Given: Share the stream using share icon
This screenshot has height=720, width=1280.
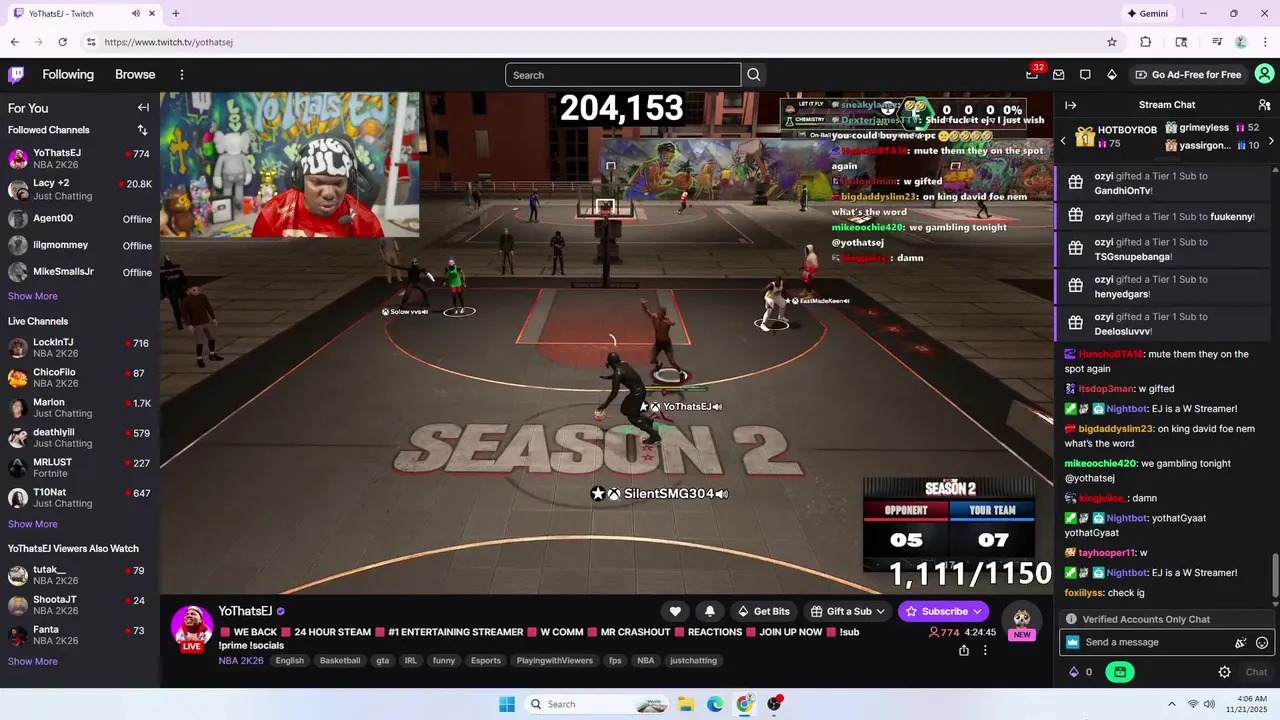Looking at the screenshot, I should pos(964,650).
